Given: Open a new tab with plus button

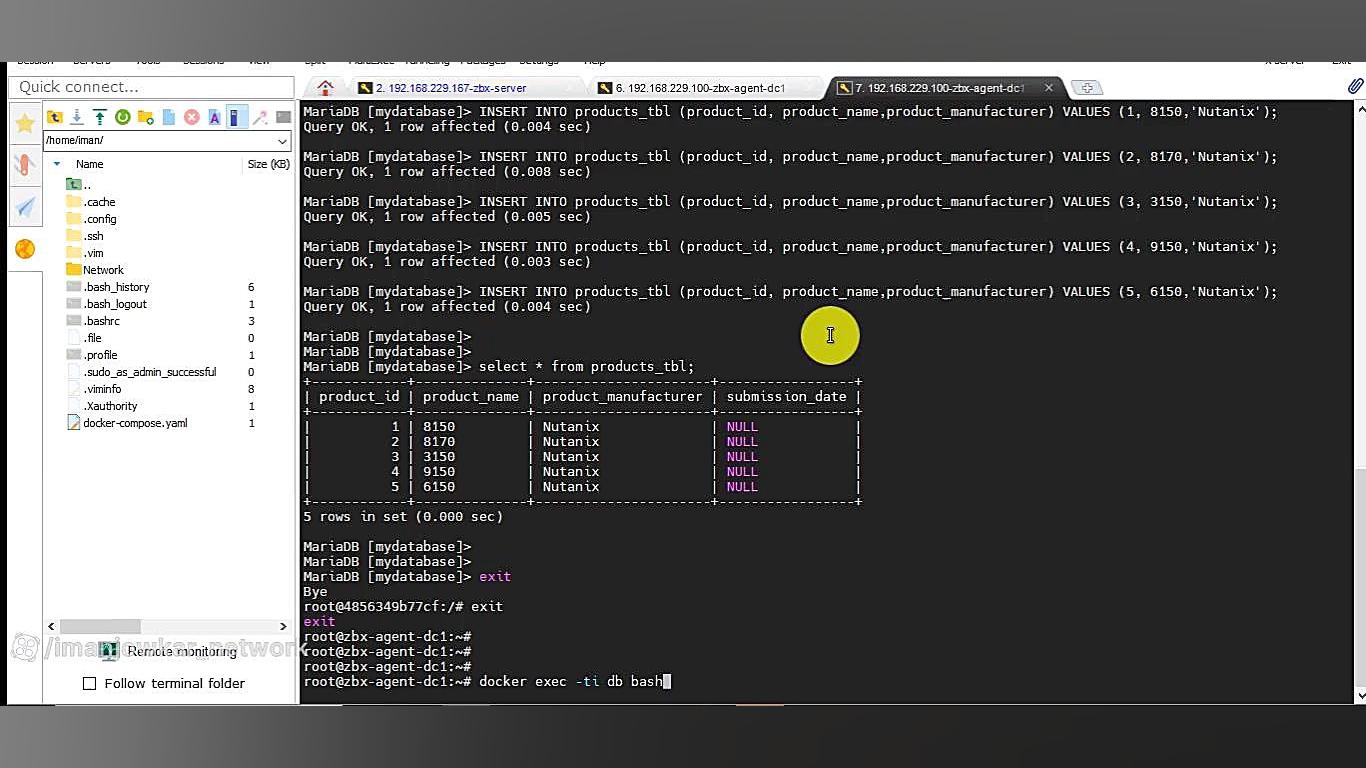Looking at the screenshot, I should (x=1087, y=88).
